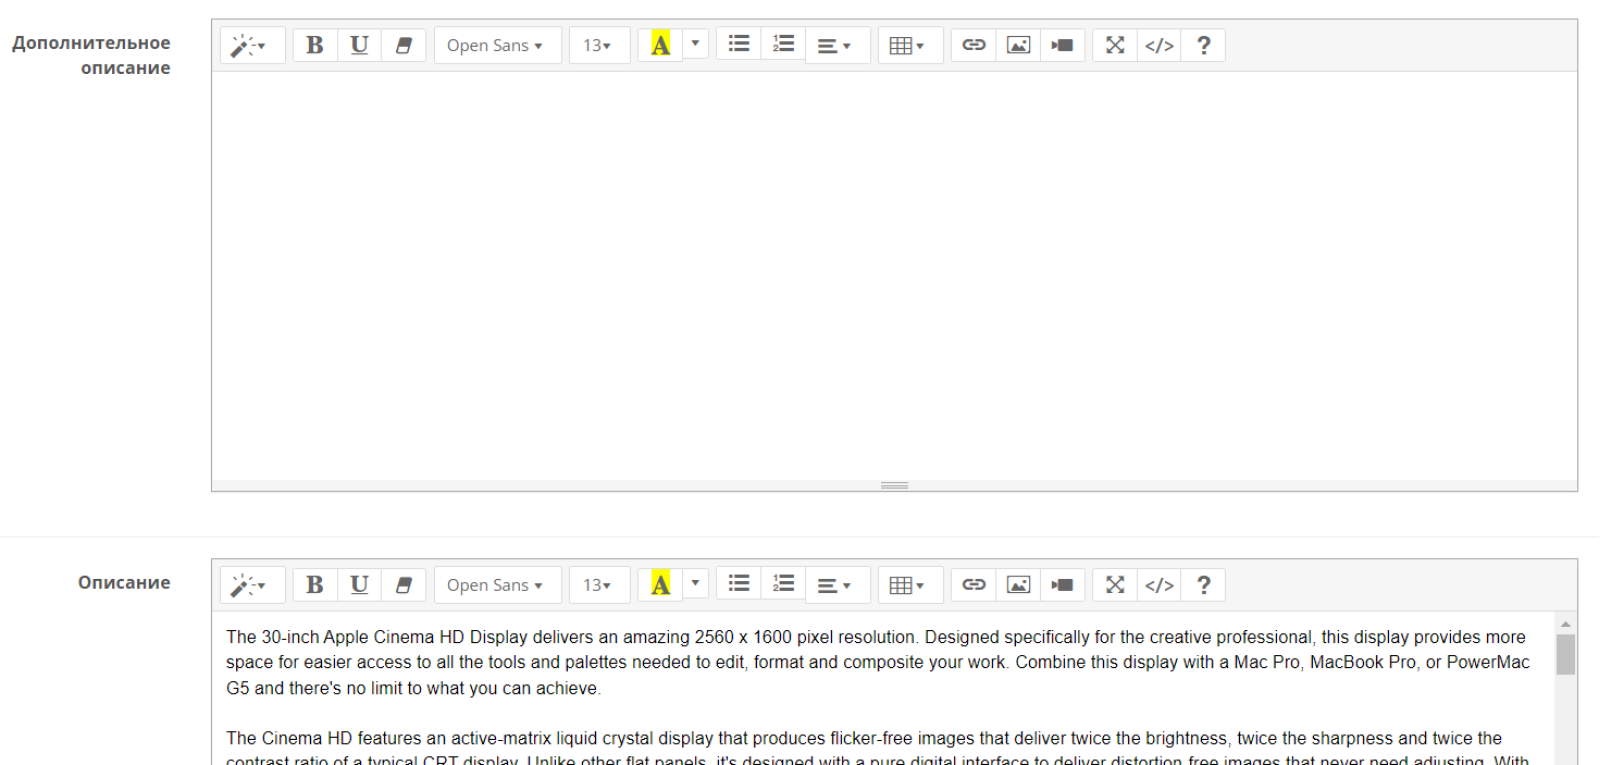1600x765 pixels.
Task: Click the Дополнительное описание field label
Action: pyautogui.click(x=91, y=55)
